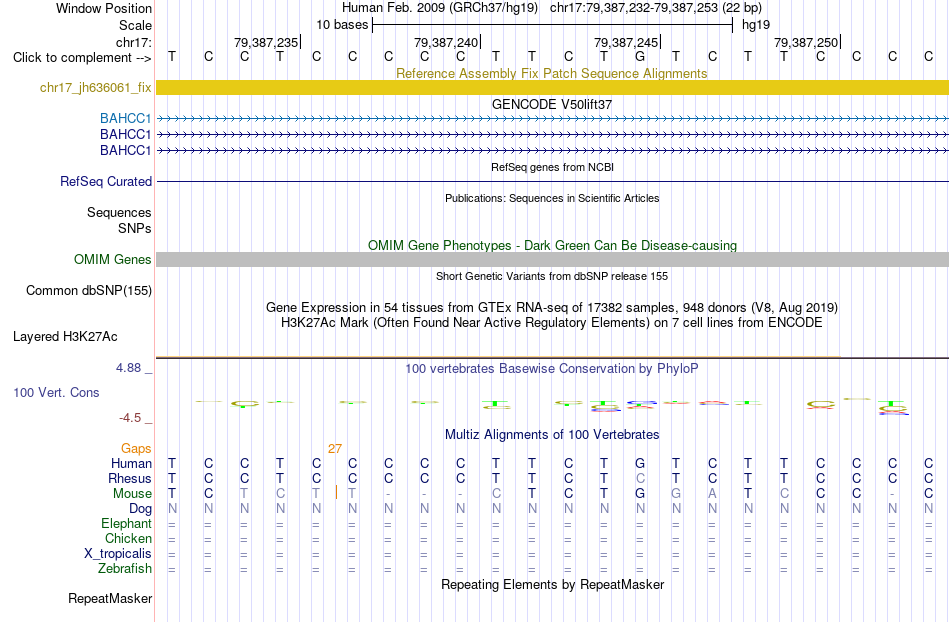This screenshot has height=622, width=950.
Task: Click the 4.88 conservation maximum value
Action: point(128,368)
